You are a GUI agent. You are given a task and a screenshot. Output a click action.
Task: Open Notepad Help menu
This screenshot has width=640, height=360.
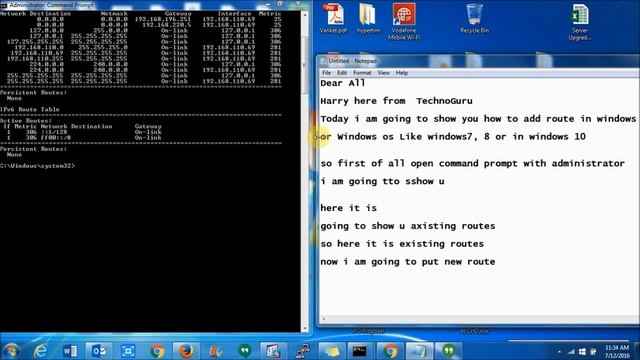[x=402, y=73]
